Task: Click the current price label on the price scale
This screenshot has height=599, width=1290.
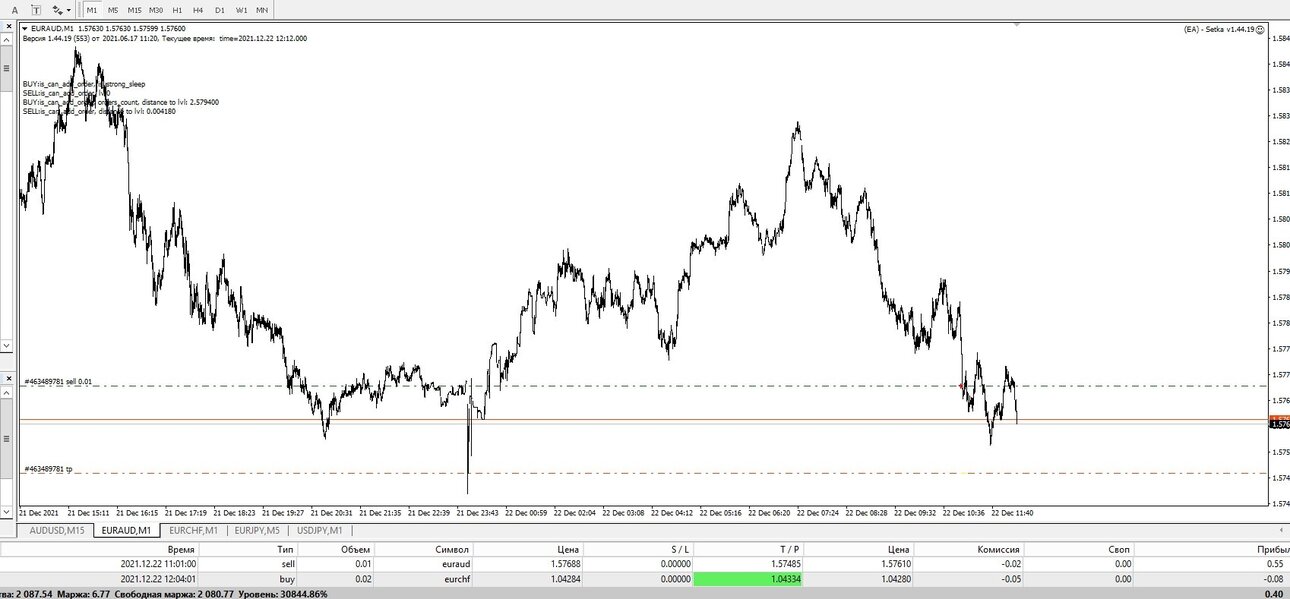Action: (1279, 424)
